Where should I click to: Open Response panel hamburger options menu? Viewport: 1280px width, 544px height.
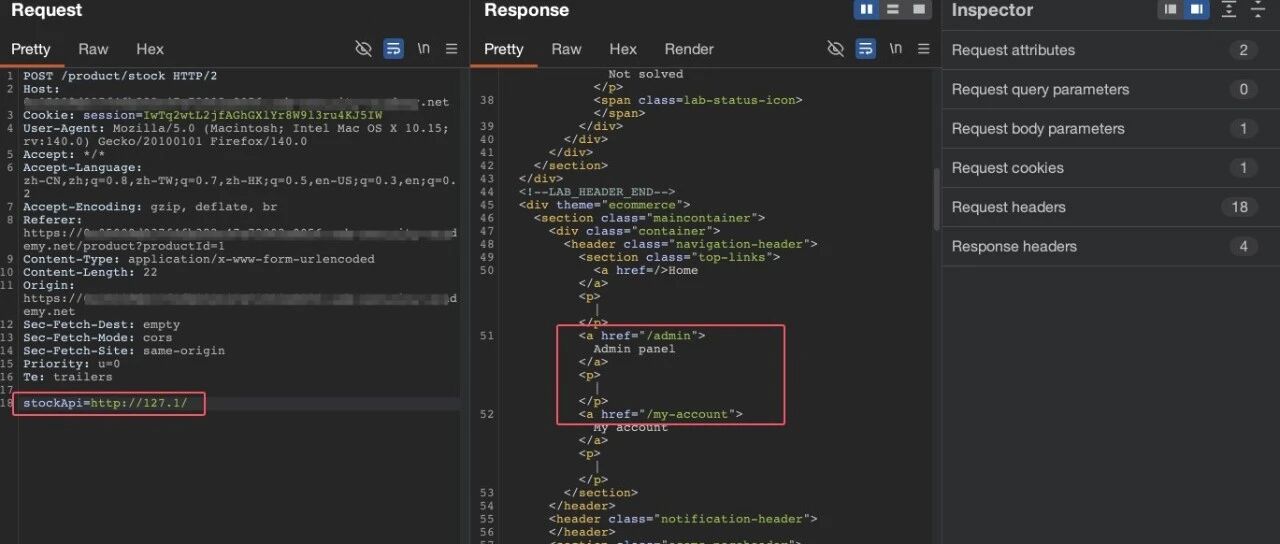pyautogui.click(x=923, y=49)
